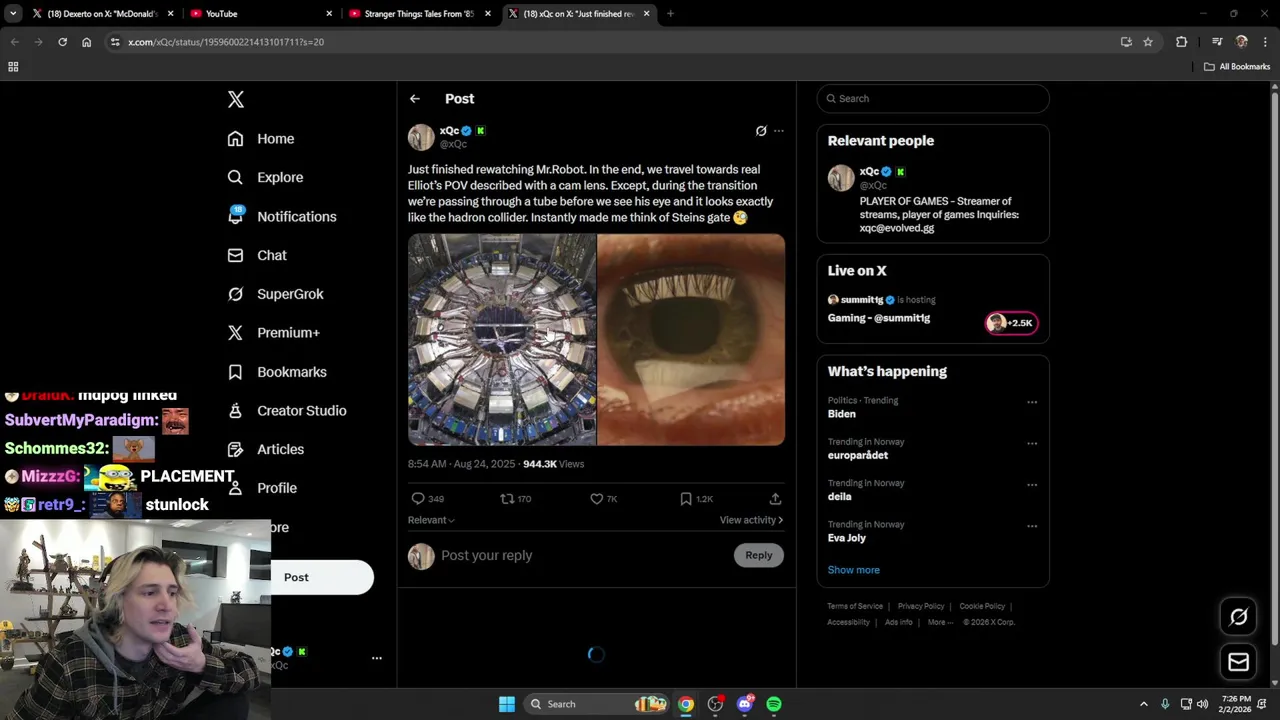Open Ads info footer link
The height and width of the screenshot is (720, 1280).
click(899, 622)
